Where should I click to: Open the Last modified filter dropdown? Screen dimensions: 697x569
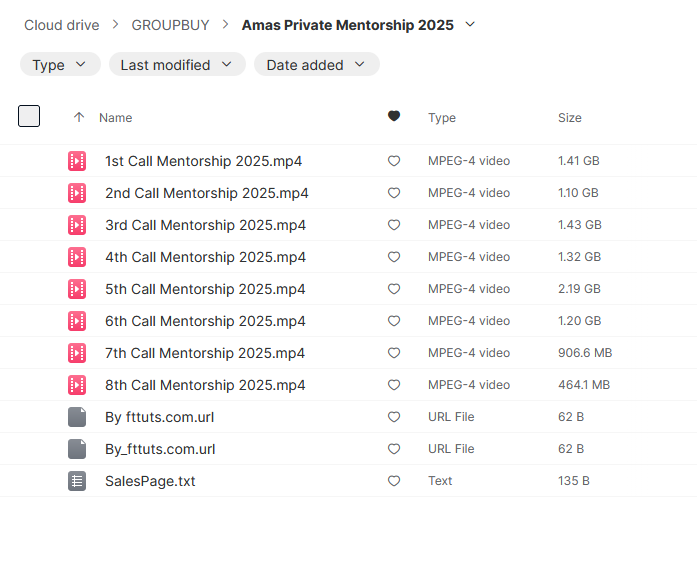(176, 65)
